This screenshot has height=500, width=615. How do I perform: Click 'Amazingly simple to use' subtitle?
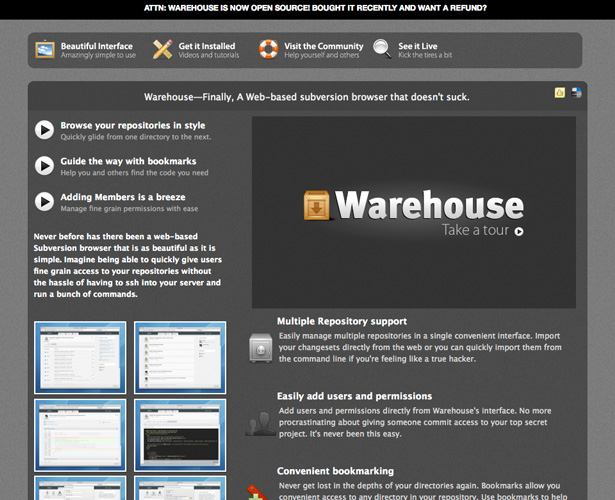pyautogui.click(x=98, y=55)
